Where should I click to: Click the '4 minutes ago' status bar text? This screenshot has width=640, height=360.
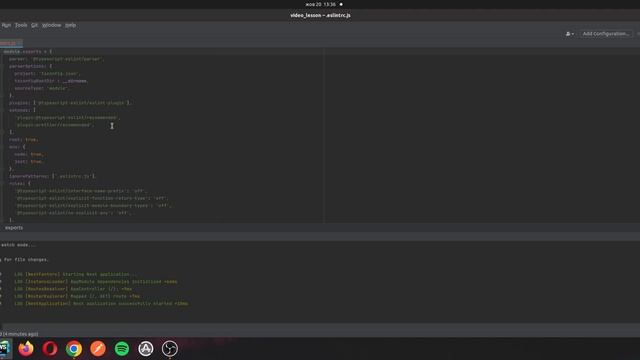tap(20, 334)
